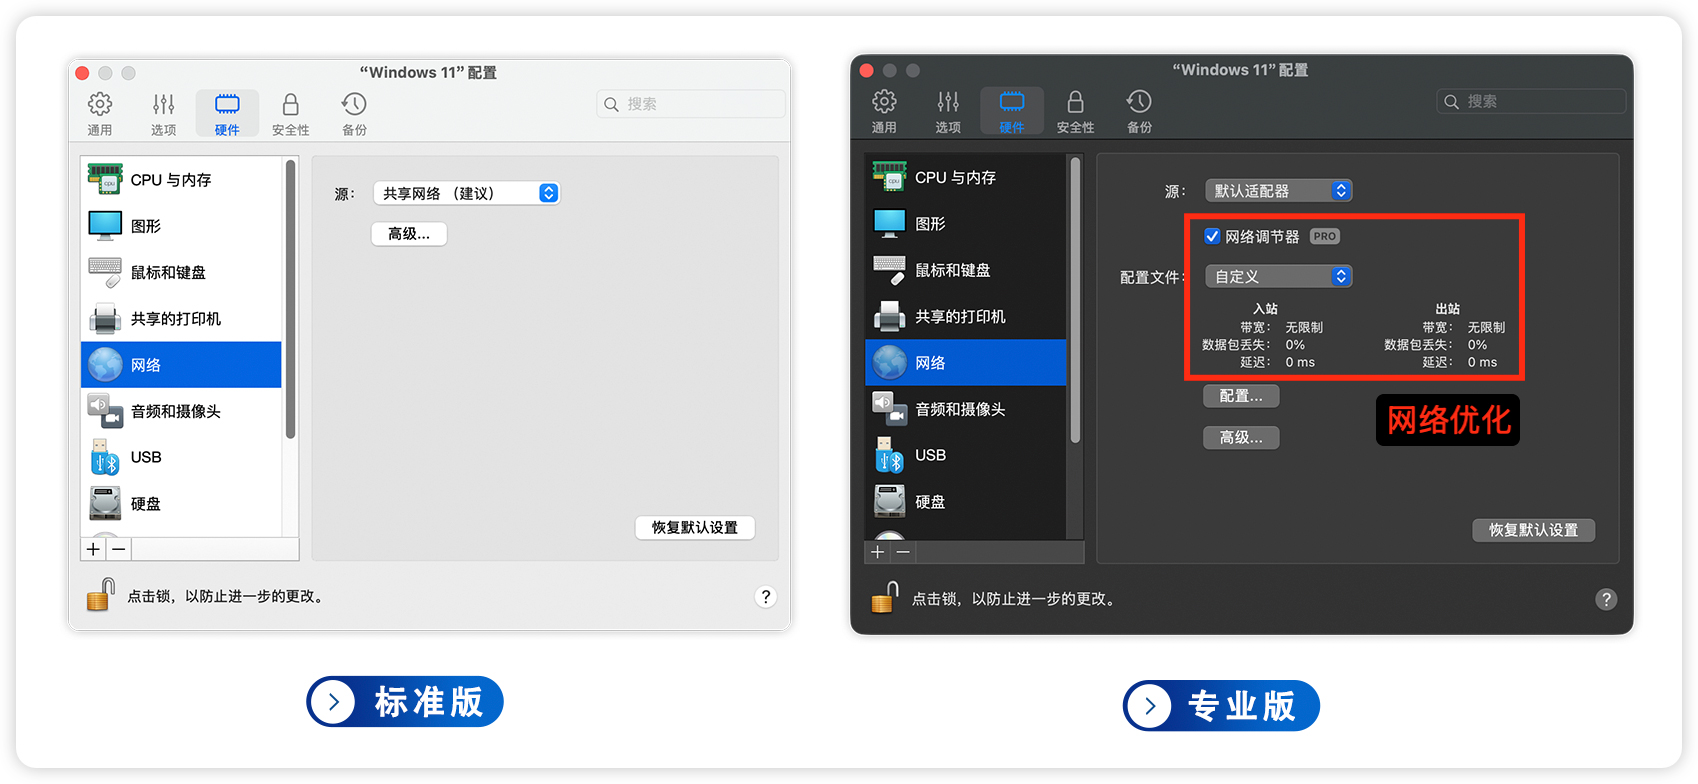Select 硬盘 in the light window sidebar
This screenshot has width=1698, height=784.
pyautogui.click(x=146, y=504)
